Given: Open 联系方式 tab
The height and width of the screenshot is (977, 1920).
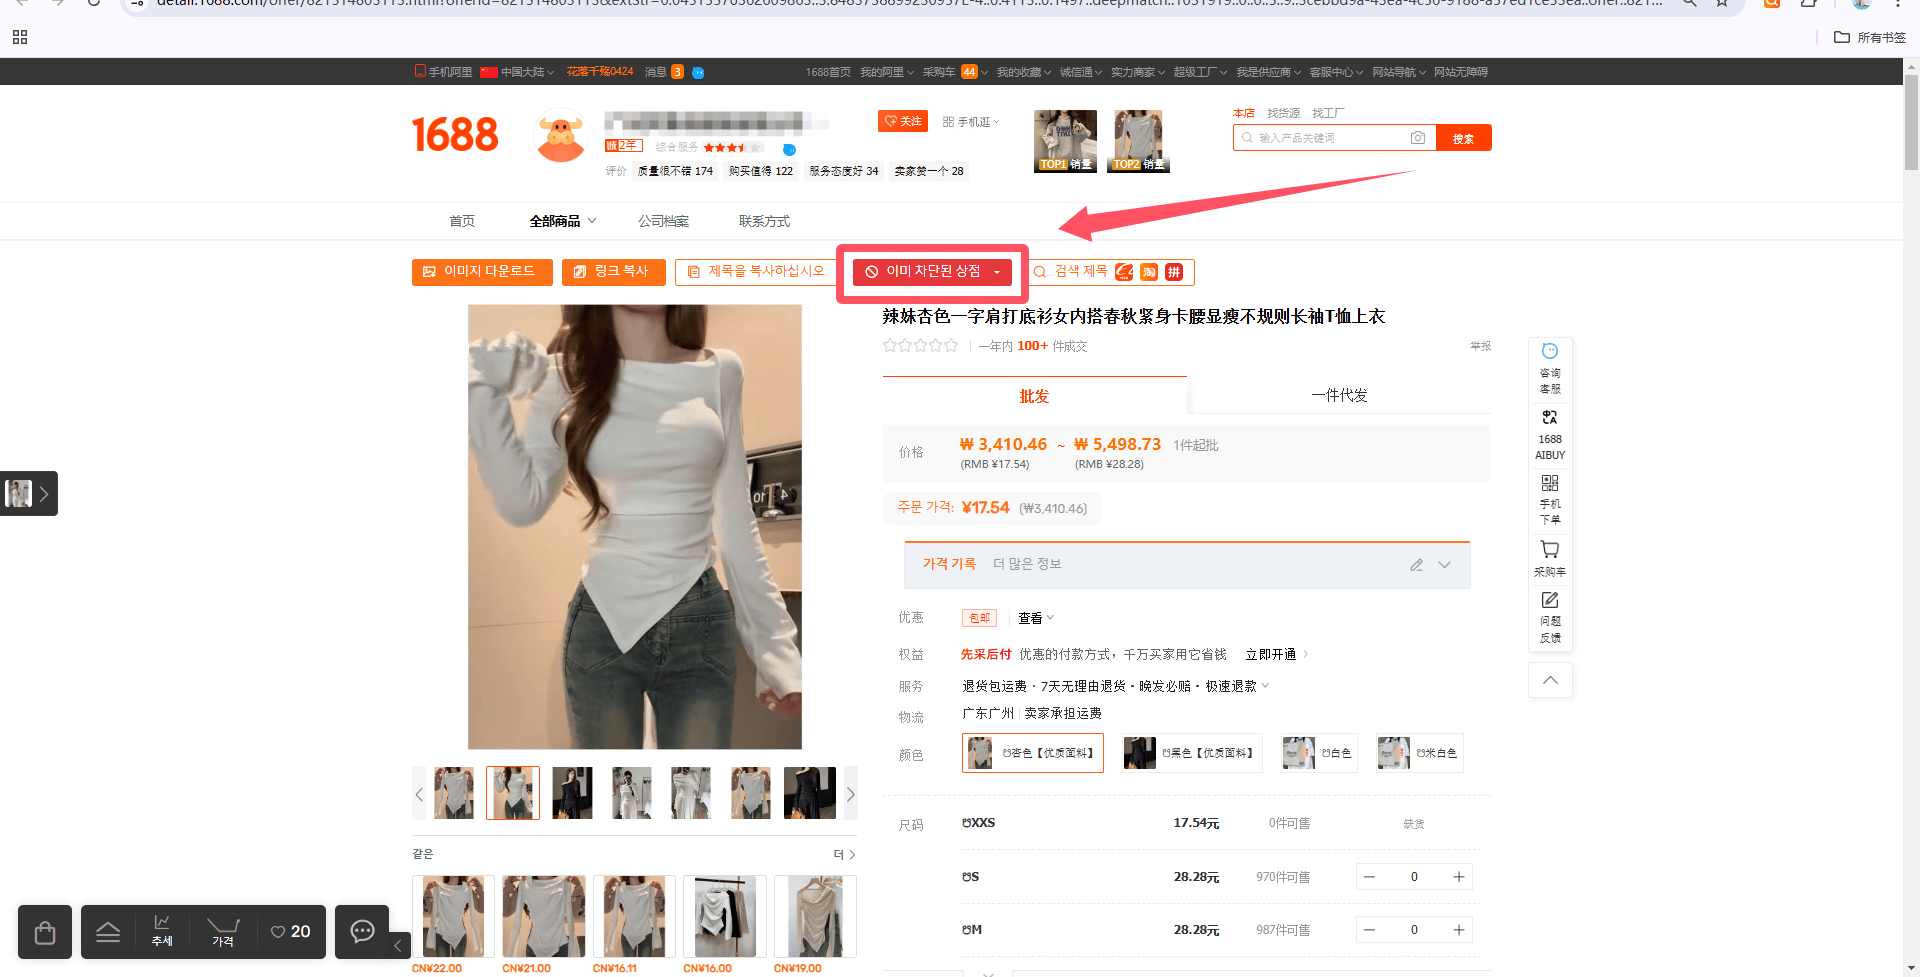Looking at the screenshot, I should [x=764, y=221].
